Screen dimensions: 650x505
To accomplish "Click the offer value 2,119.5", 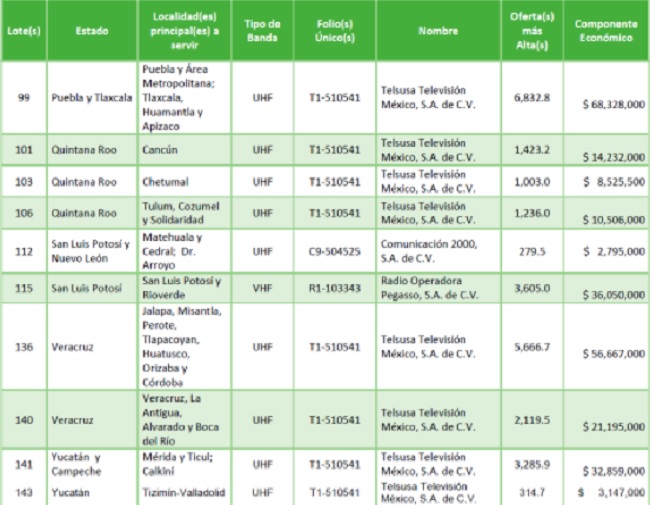I will tap(532, 420).
